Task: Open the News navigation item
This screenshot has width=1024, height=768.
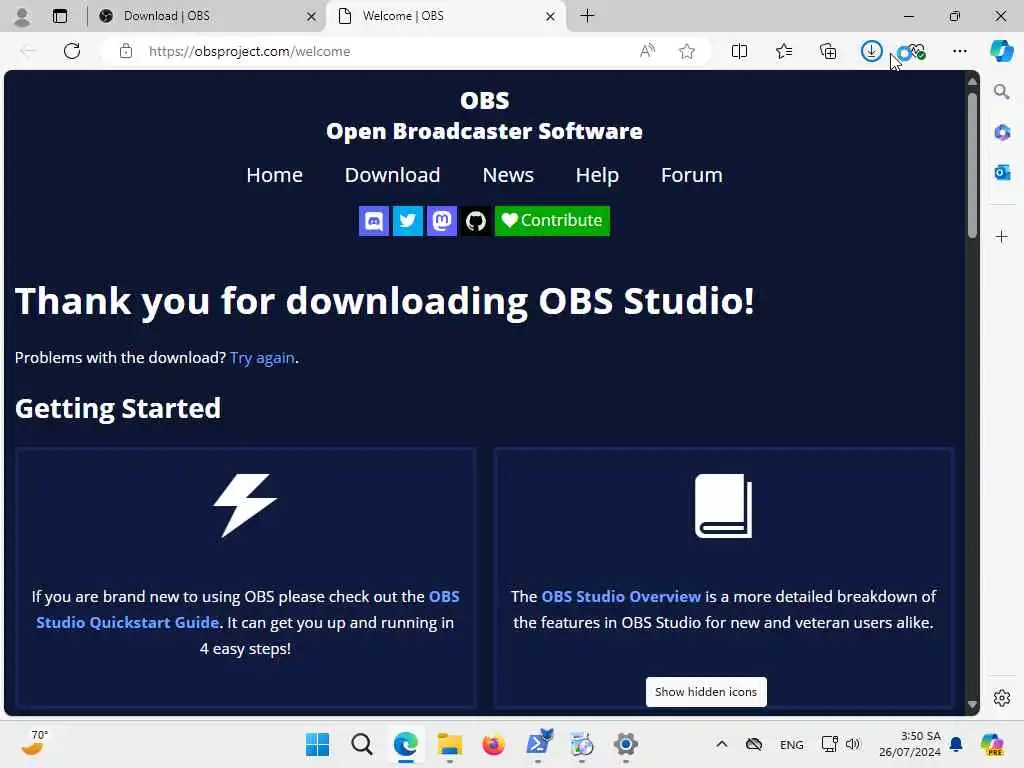Action: point(508,175)
